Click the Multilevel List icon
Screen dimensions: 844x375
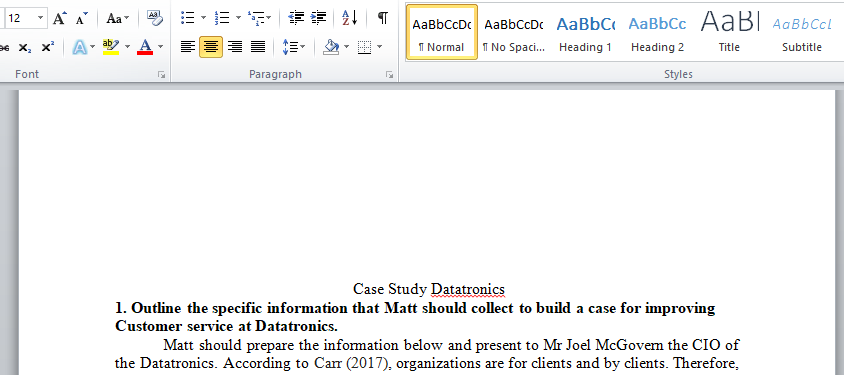tap(255, 18)
